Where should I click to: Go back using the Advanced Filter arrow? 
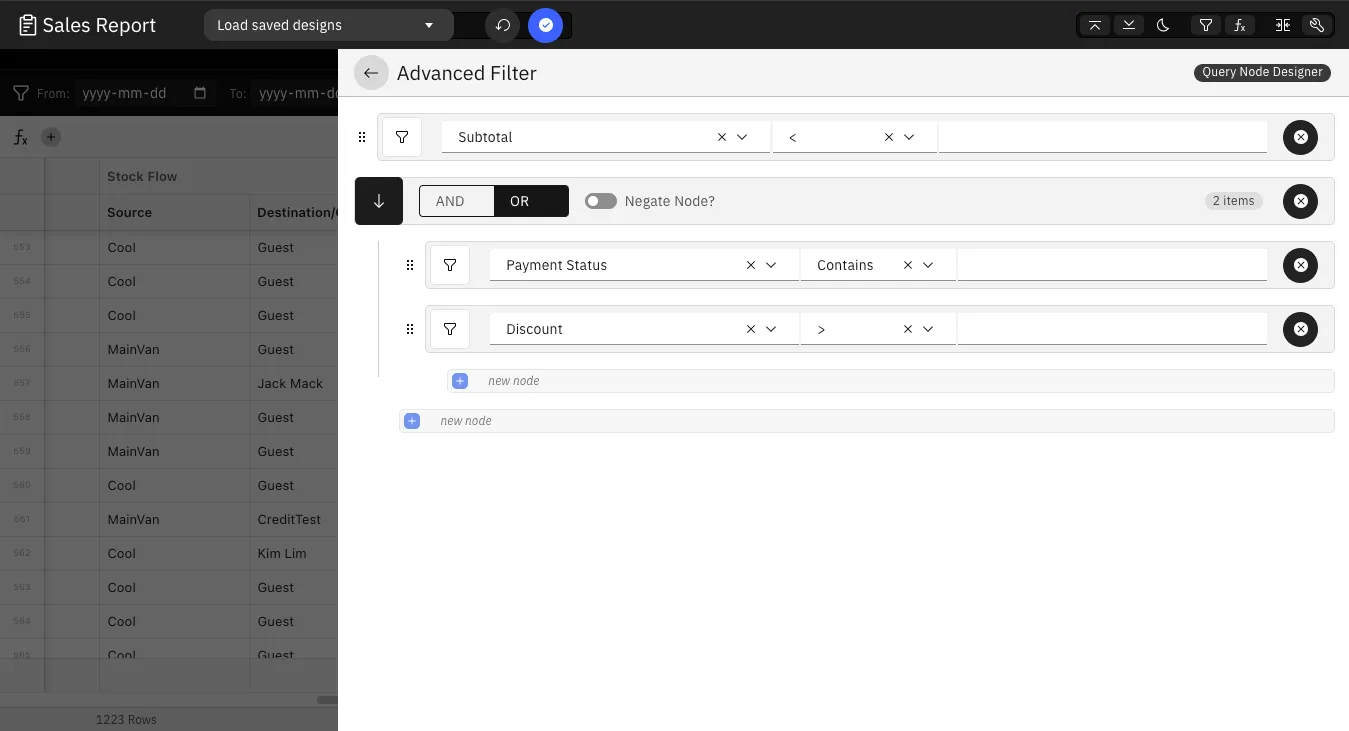pyautogui.click(x=371, y=73)
